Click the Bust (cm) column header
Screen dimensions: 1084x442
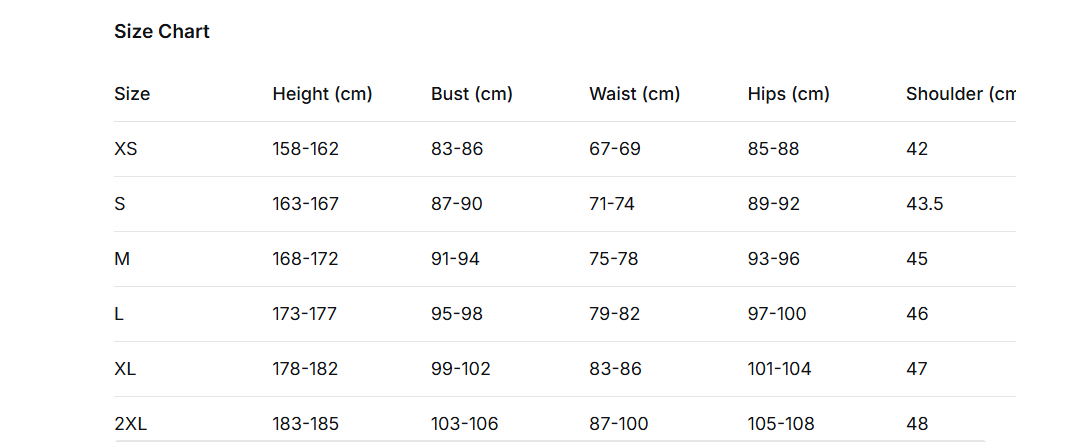(x=471, y=95)
